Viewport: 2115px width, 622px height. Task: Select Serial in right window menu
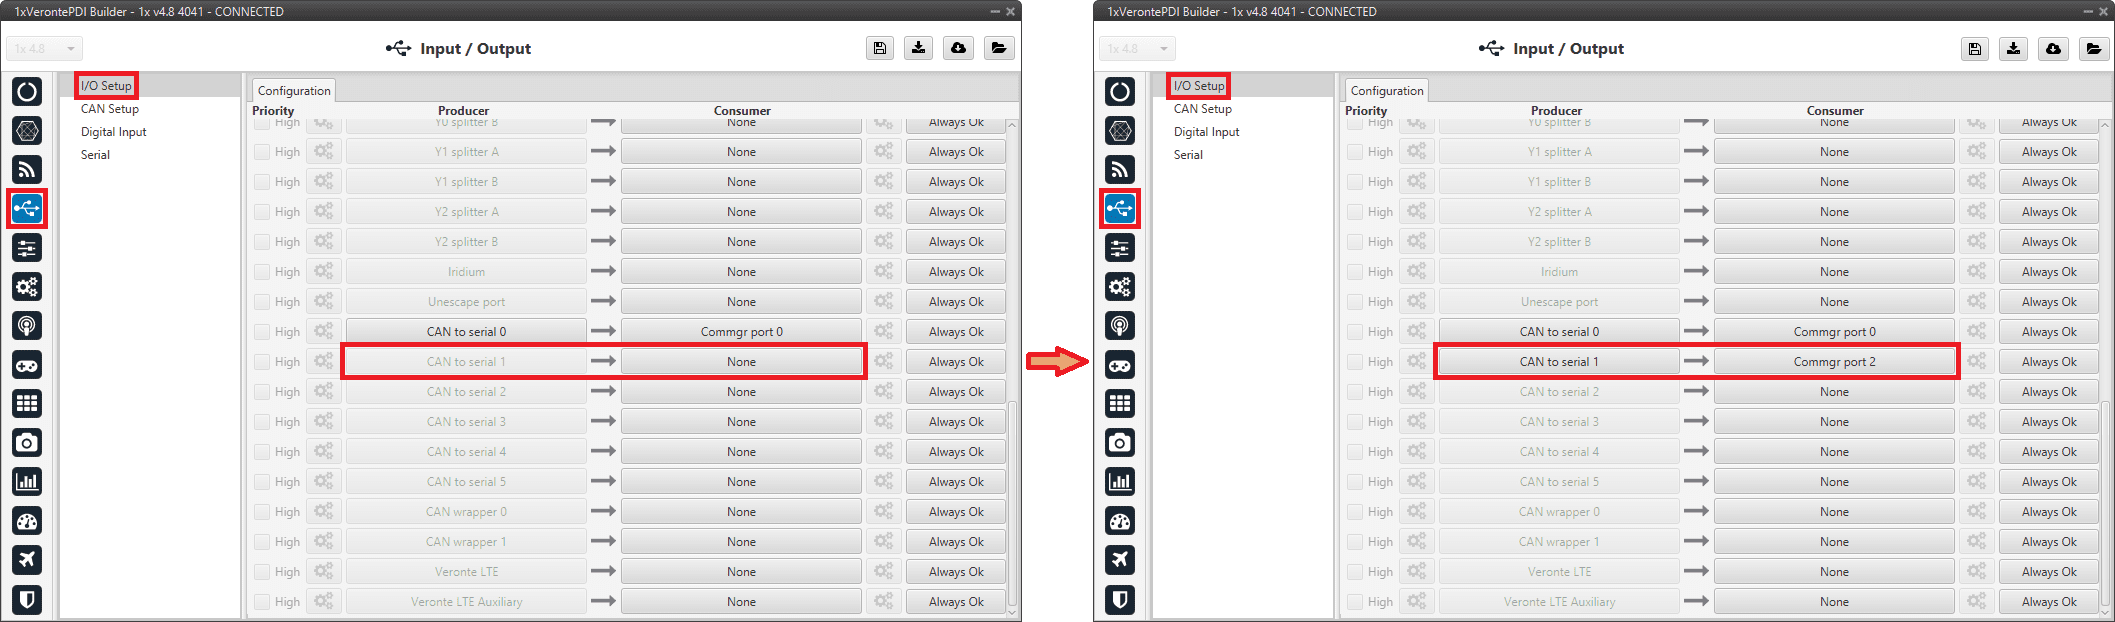(x=1188, y=155)
